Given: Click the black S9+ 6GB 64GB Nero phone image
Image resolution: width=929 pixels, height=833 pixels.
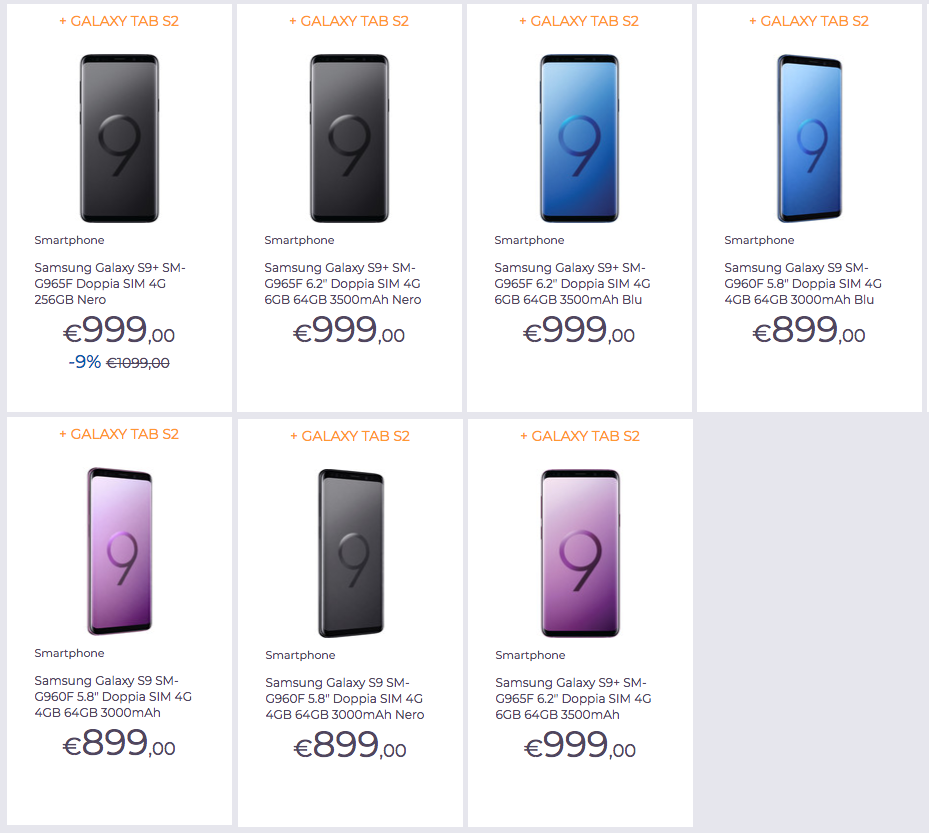Looking at the screenshot, I should (349, 138).
